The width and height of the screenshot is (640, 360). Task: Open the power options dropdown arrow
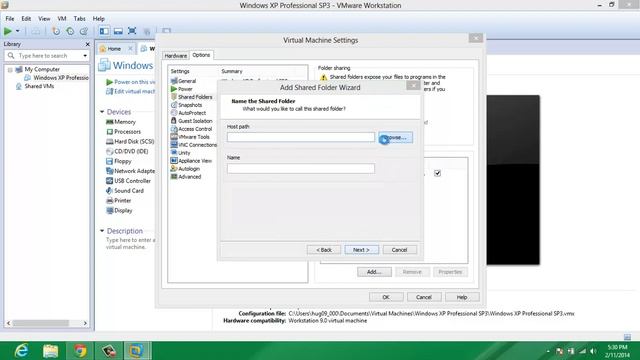tap(18, 31)
